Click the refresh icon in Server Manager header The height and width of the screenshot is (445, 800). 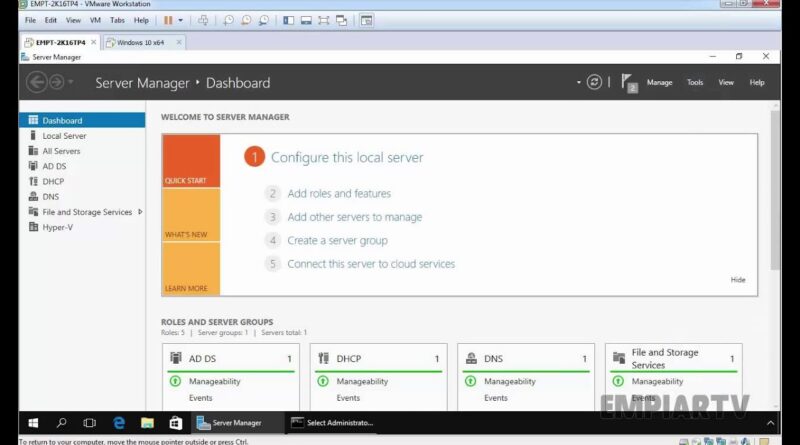(x=594, y=82)
